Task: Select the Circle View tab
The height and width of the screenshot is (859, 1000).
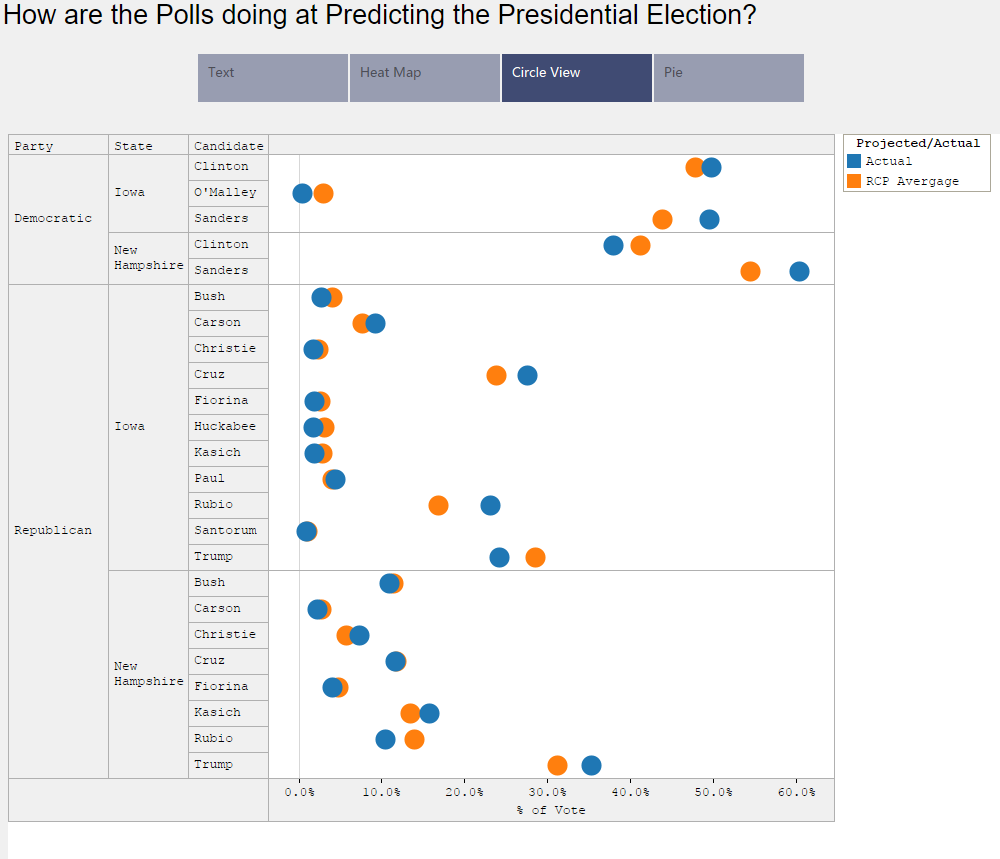Action: (x=576, y=77)
